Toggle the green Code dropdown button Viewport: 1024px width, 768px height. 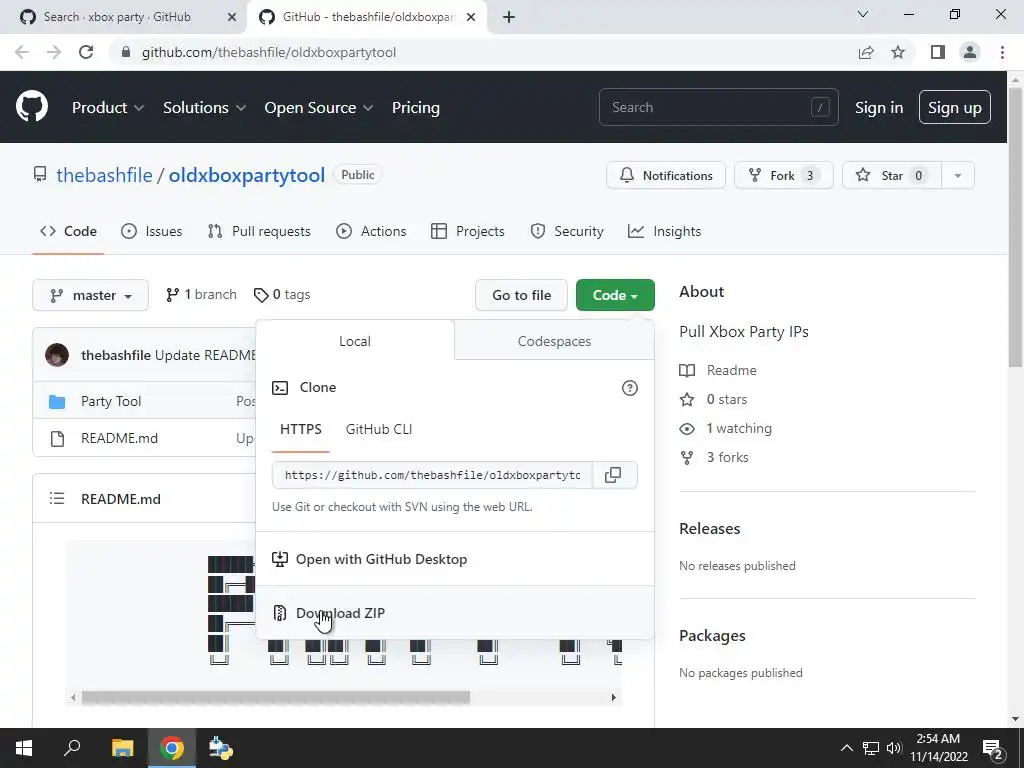[615, 295]
